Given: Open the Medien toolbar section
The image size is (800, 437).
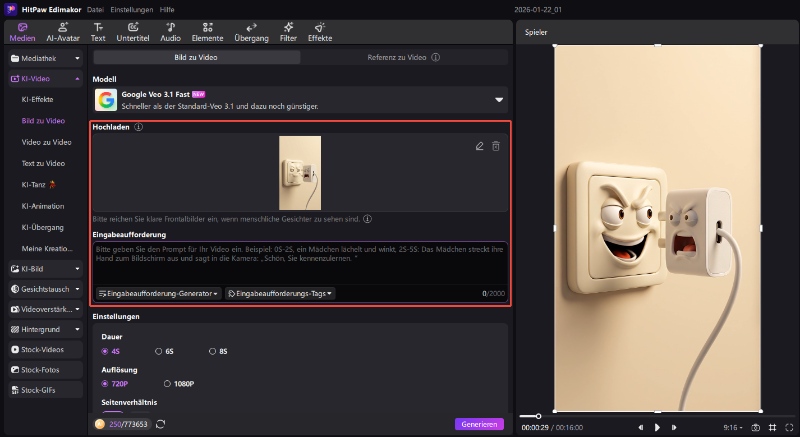Looking at the screenshot, I should (x=22, y=32).
